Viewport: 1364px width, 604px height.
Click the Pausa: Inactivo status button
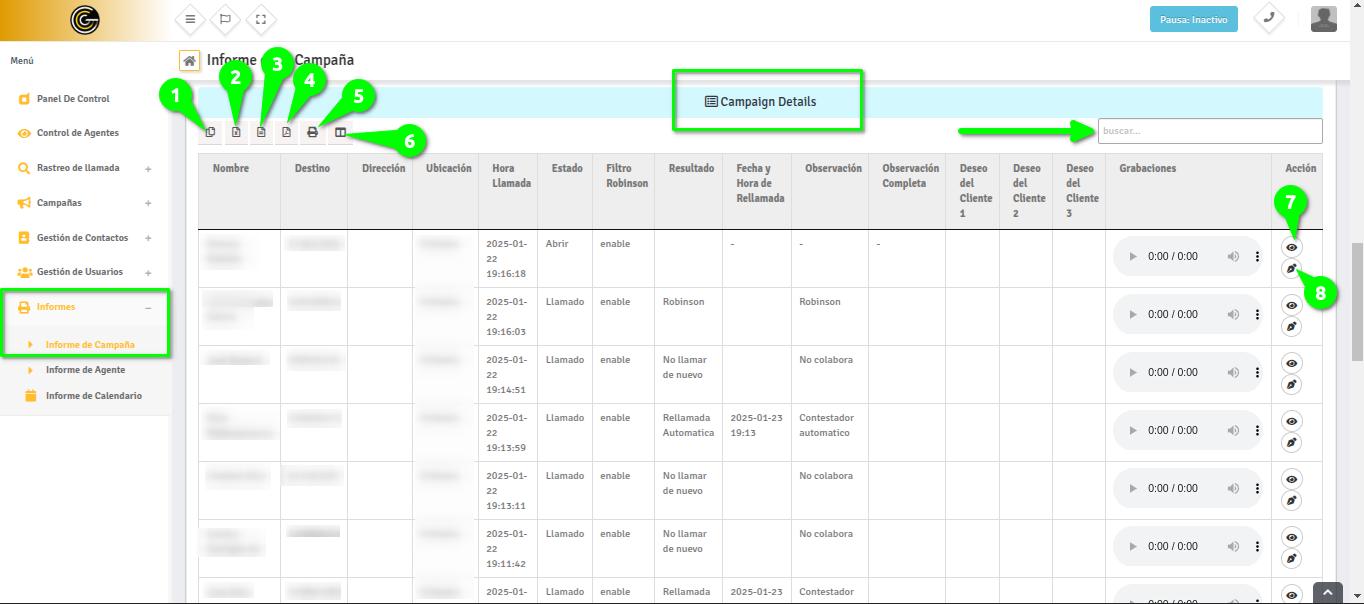click(1193, 20)
